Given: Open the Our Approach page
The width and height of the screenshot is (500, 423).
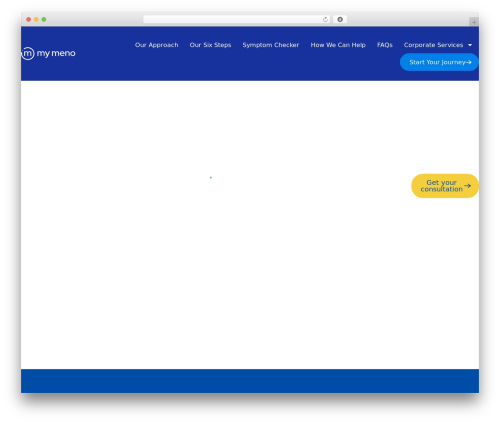Looking at the screenshot, I should pos(157,45).
